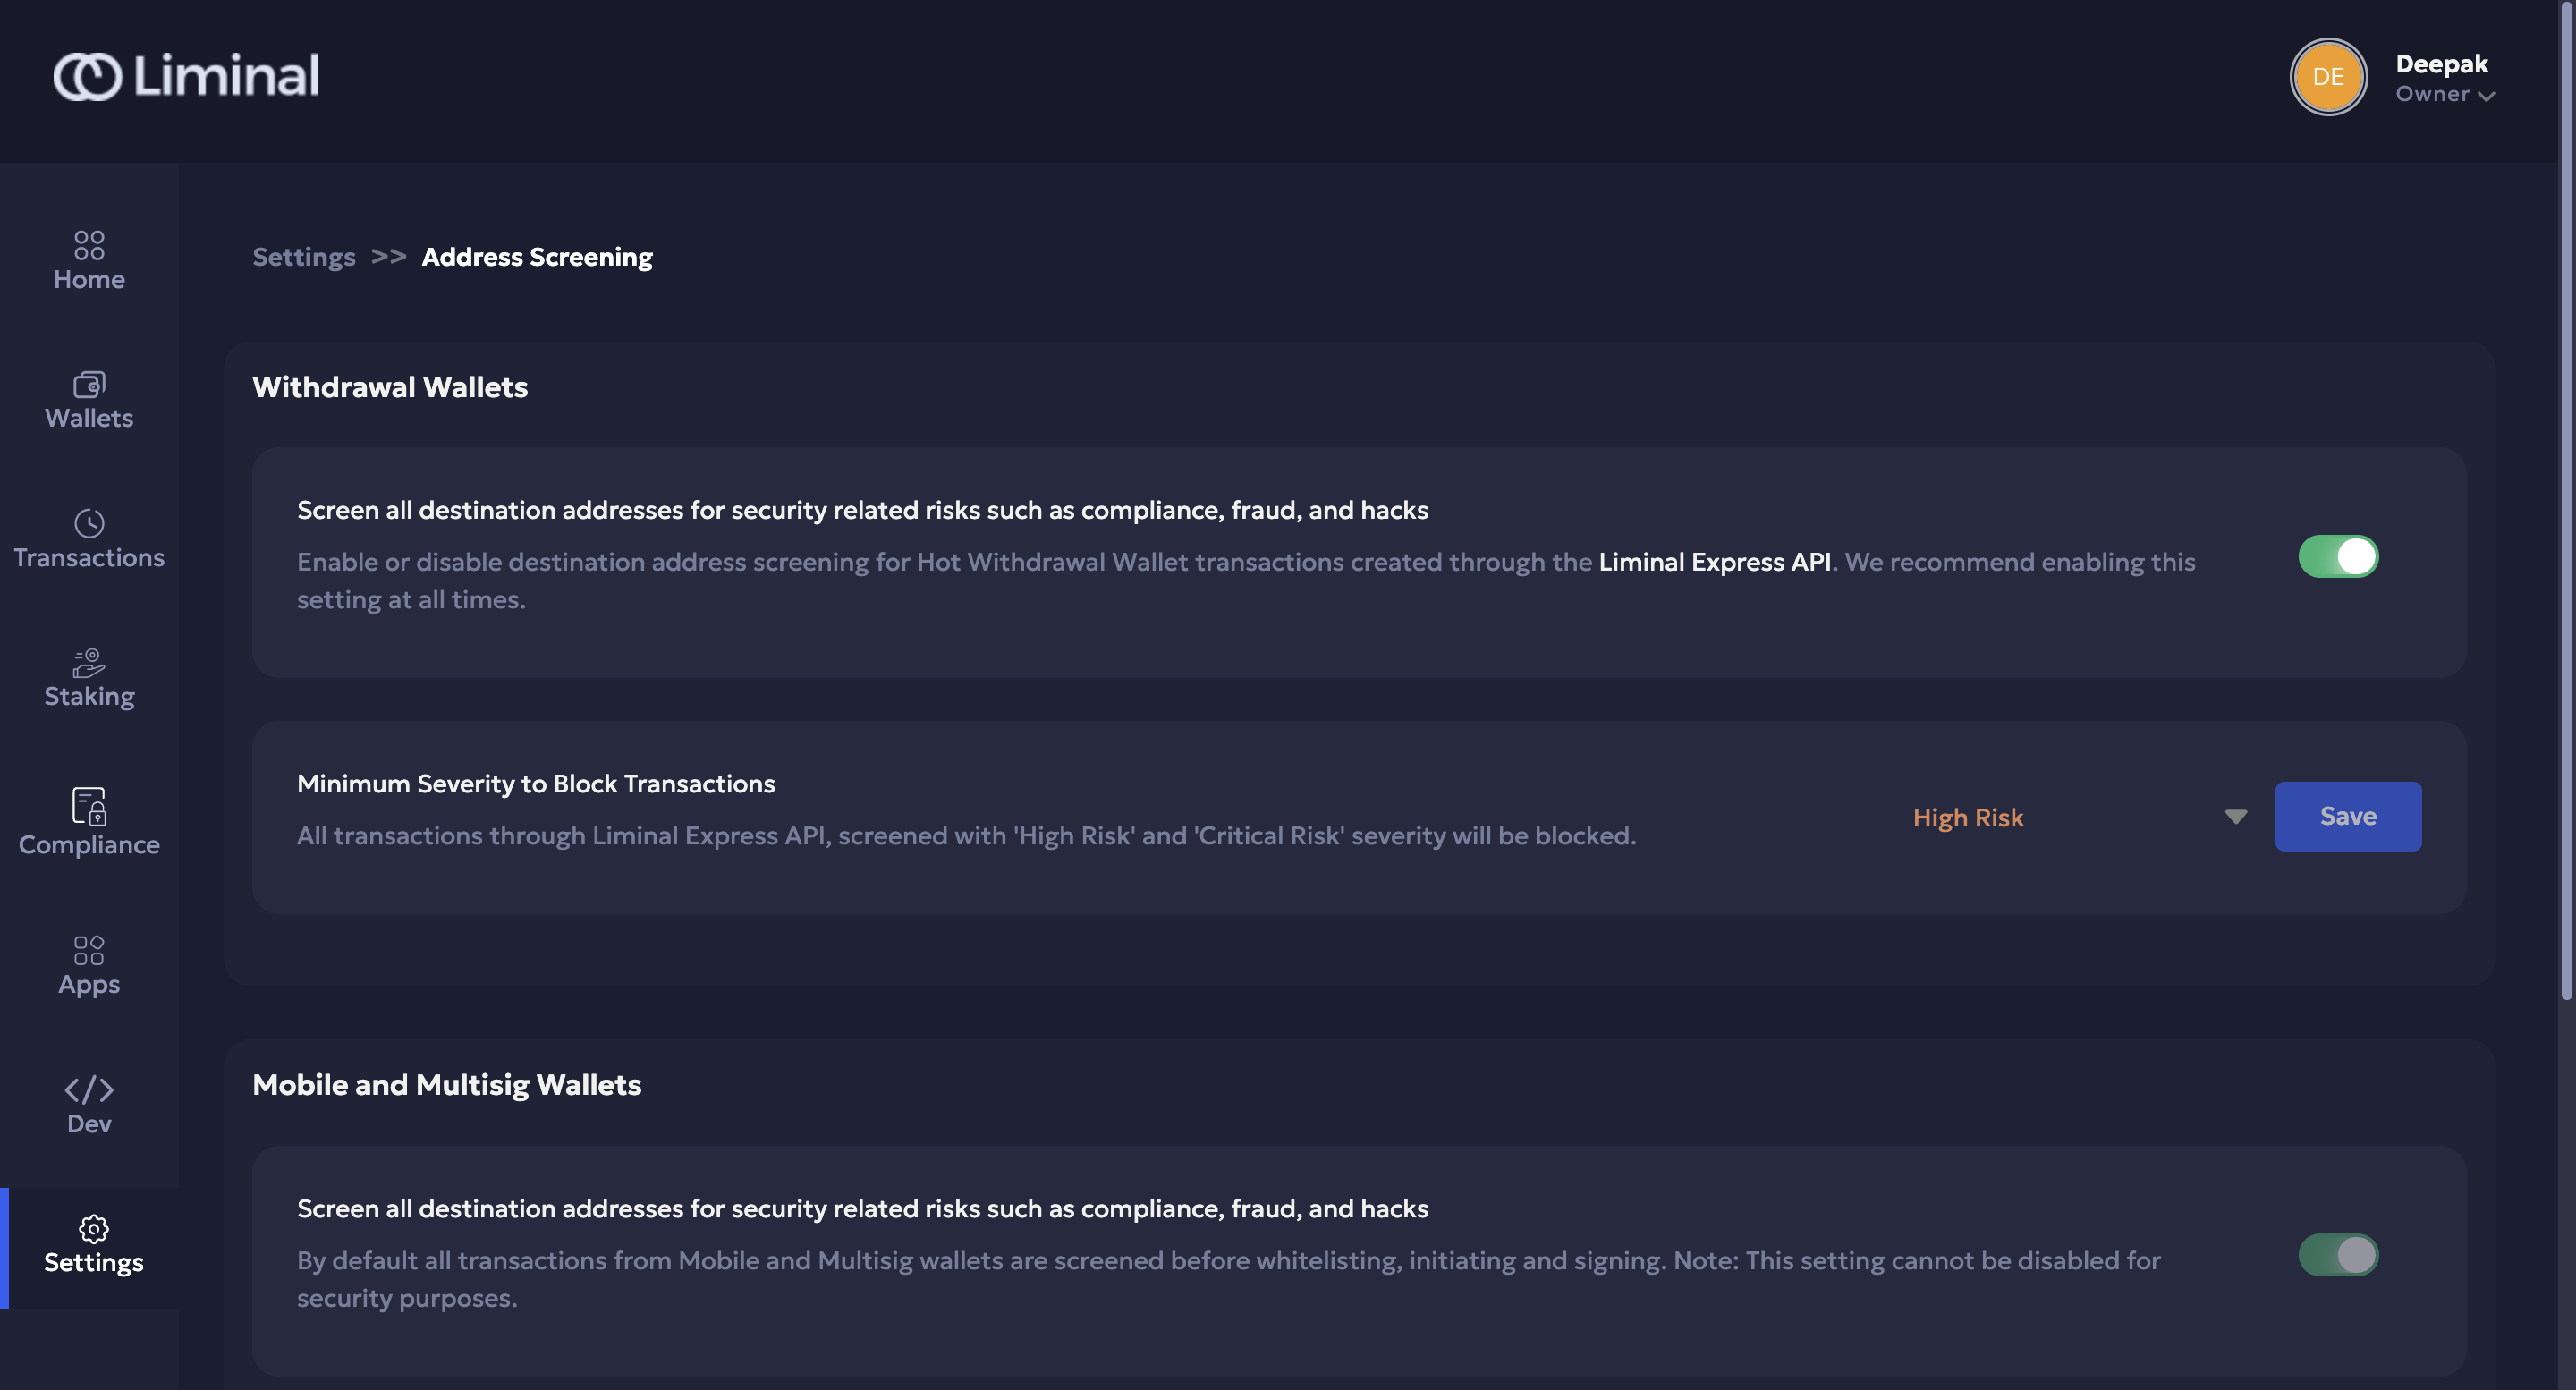This screenshot has height=1390, width=2576.
Task: Click the Withdrawal Wallets heading
Action: 390,387
